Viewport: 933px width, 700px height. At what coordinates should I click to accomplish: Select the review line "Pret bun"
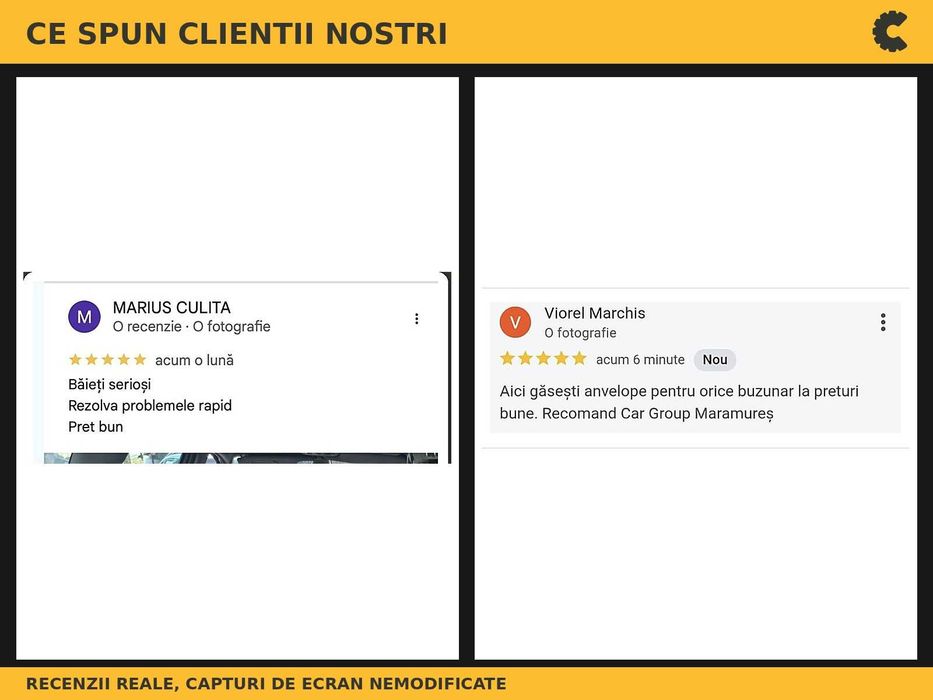[95, 427]
